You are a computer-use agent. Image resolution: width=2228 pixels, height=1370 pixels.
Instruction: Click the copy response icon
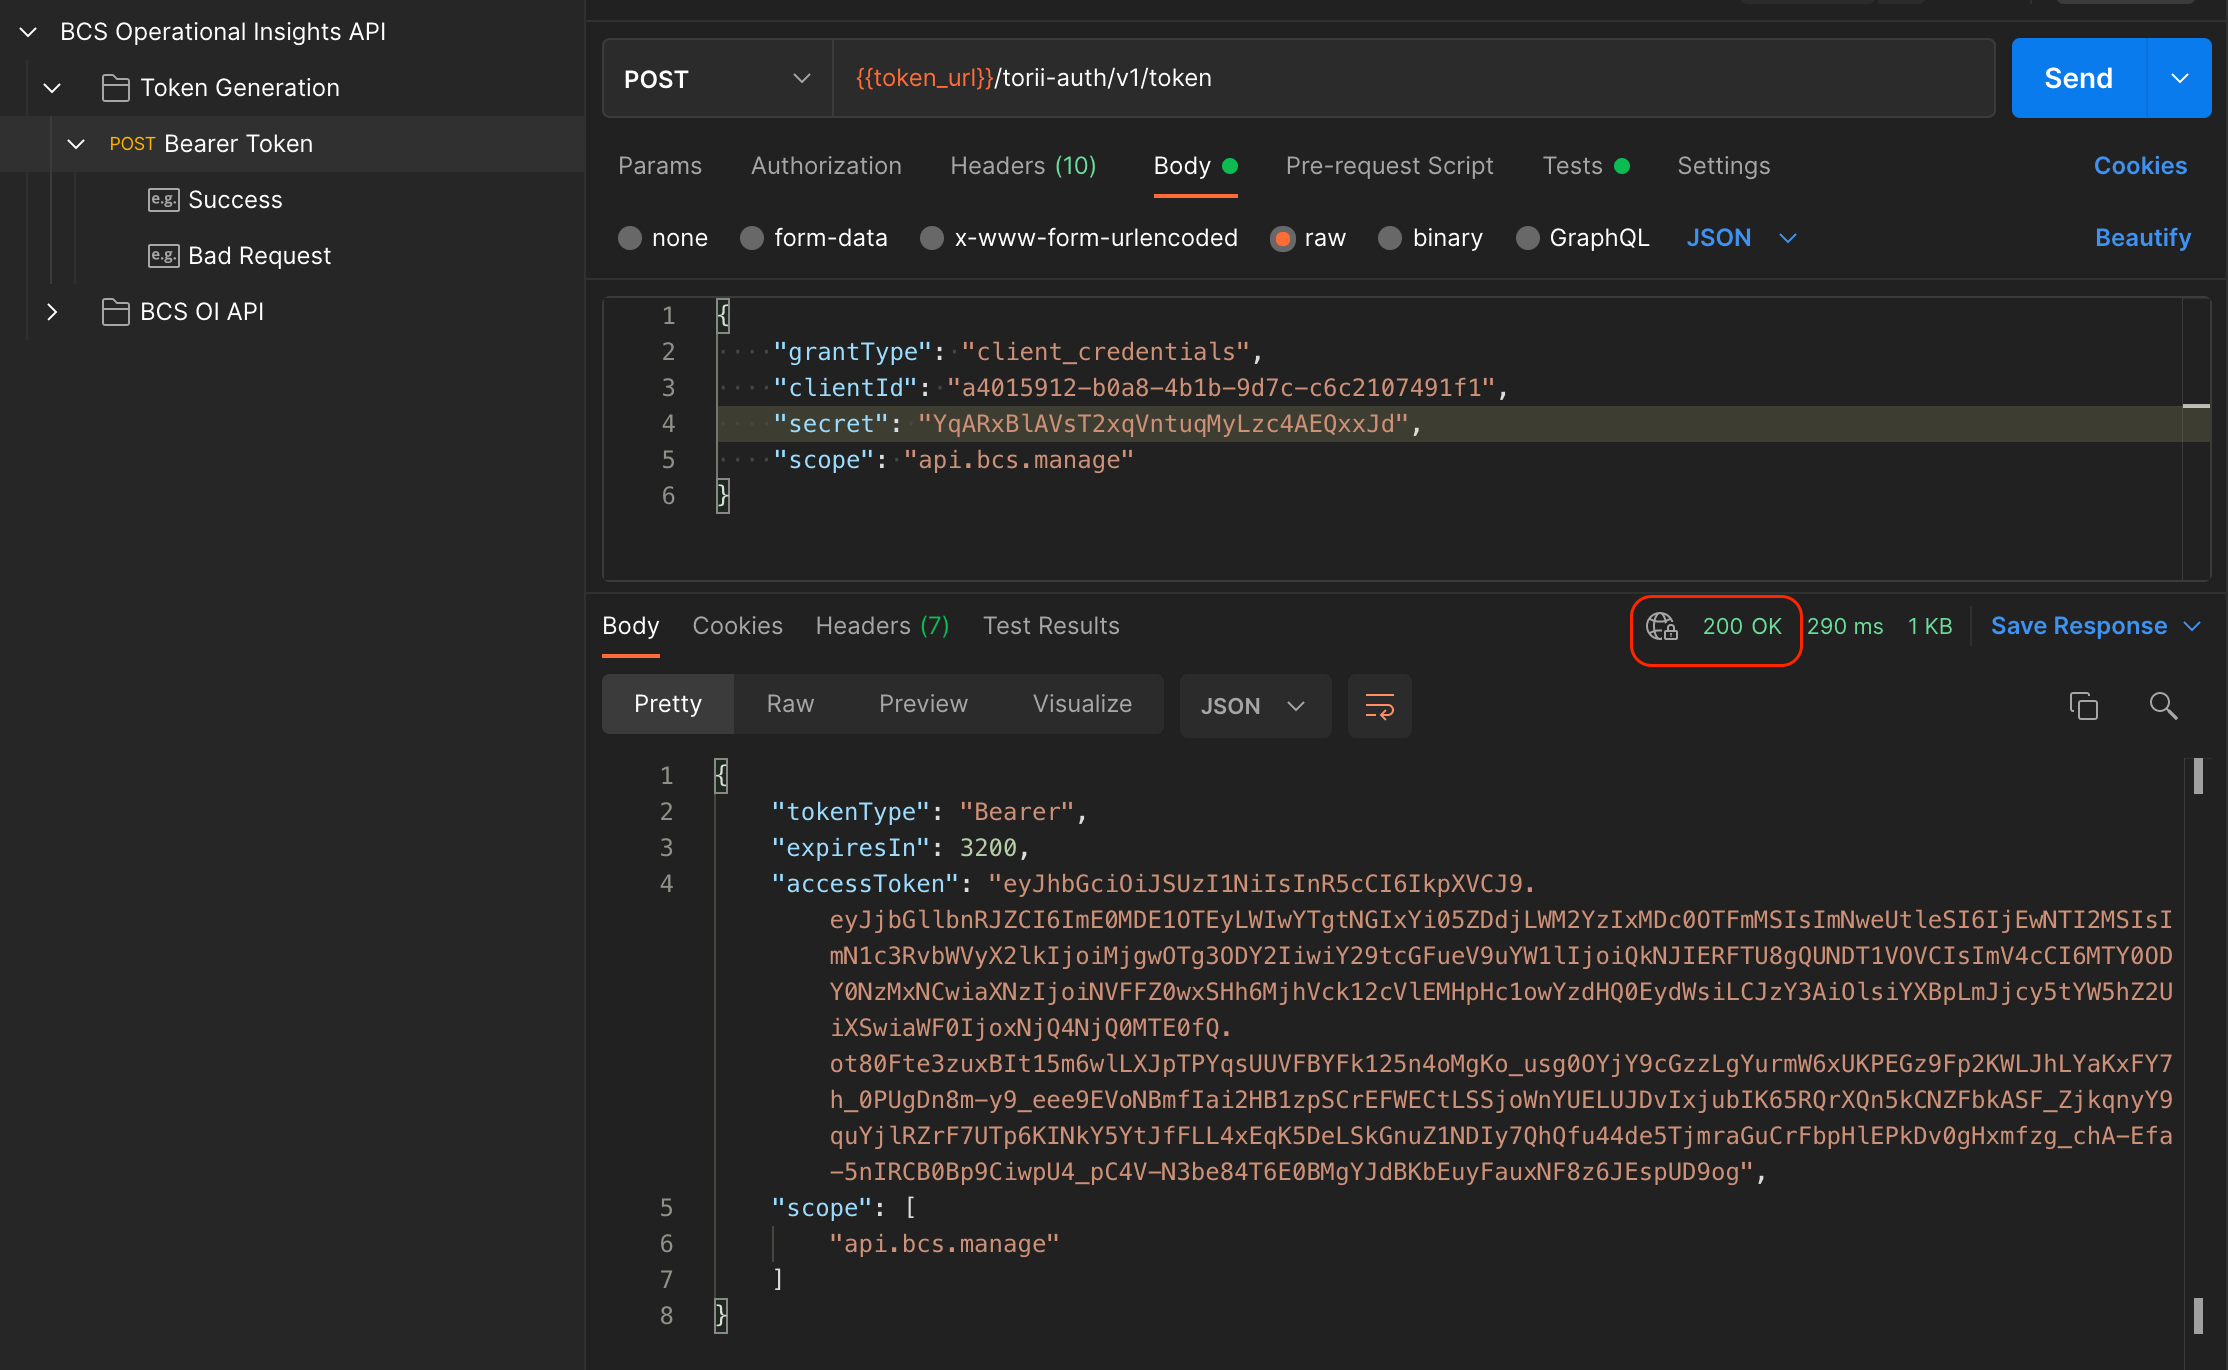pyautogui.click(x=2083, y=706)
